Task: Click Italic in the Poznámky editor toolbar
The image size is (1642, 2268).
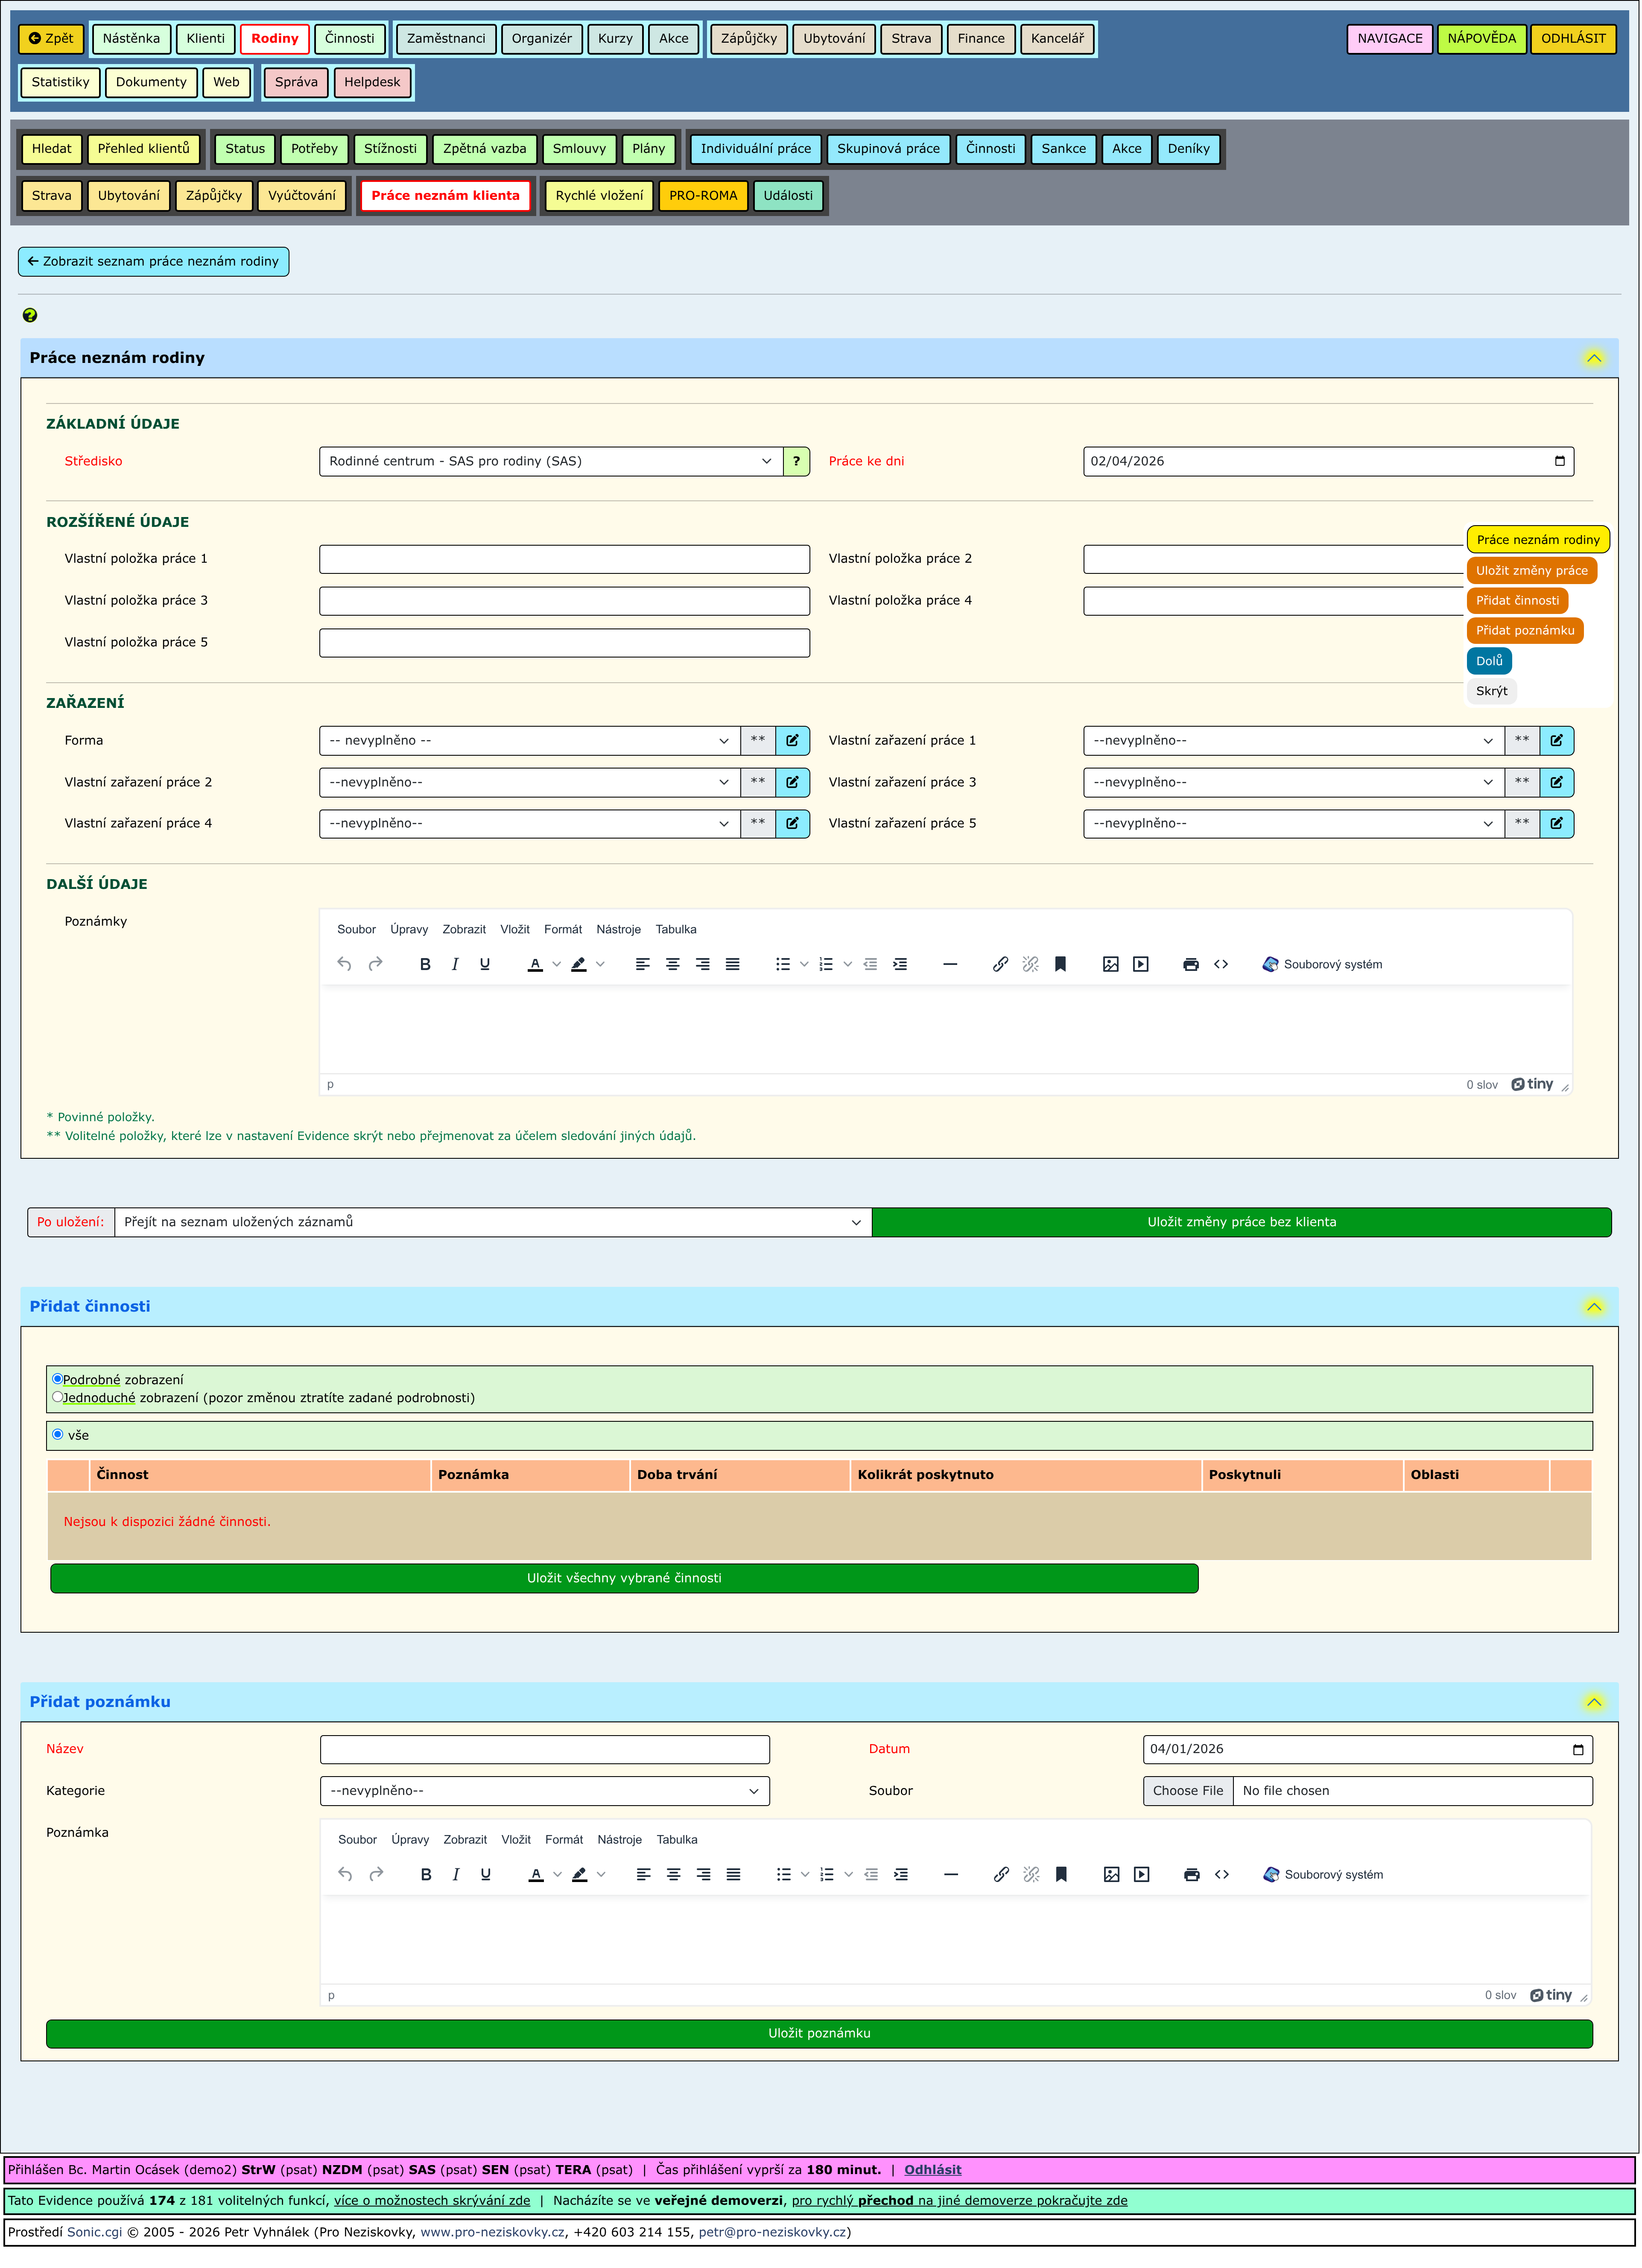Action: [455, 965]
